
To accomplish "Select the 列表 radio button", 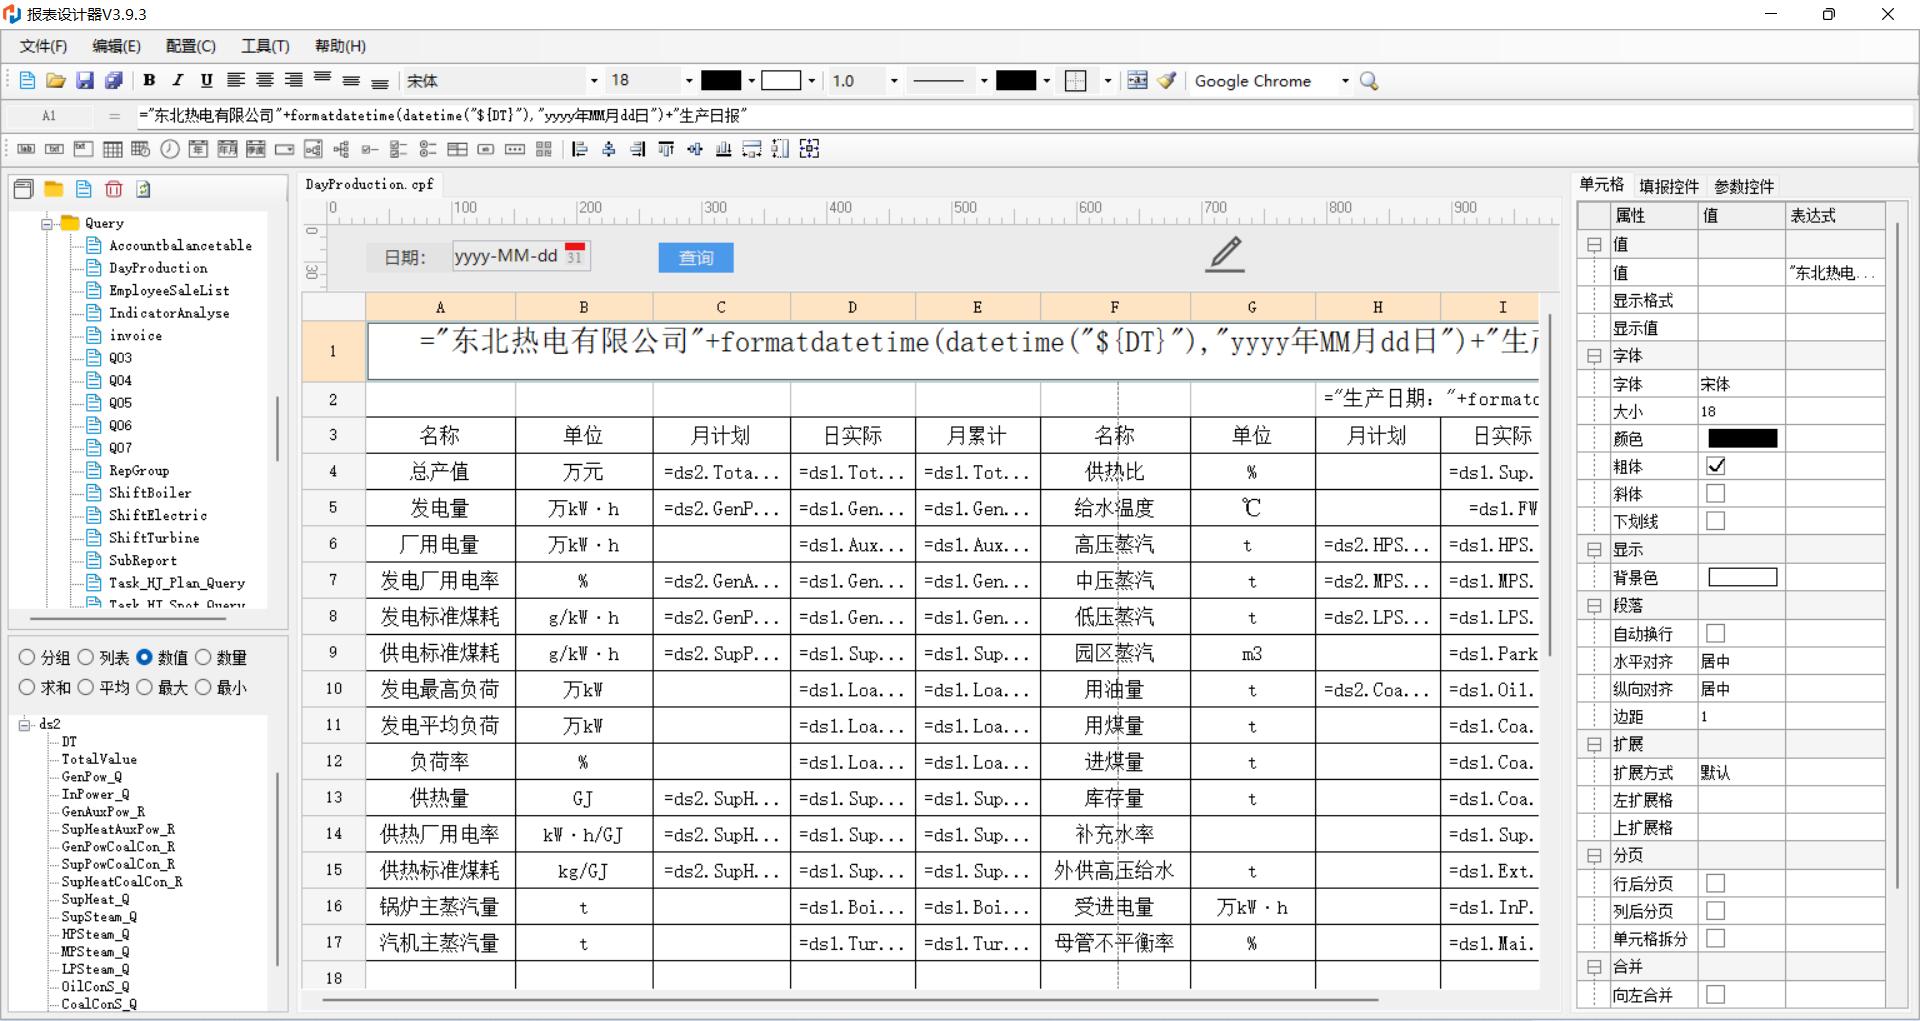I will [86, 657].
